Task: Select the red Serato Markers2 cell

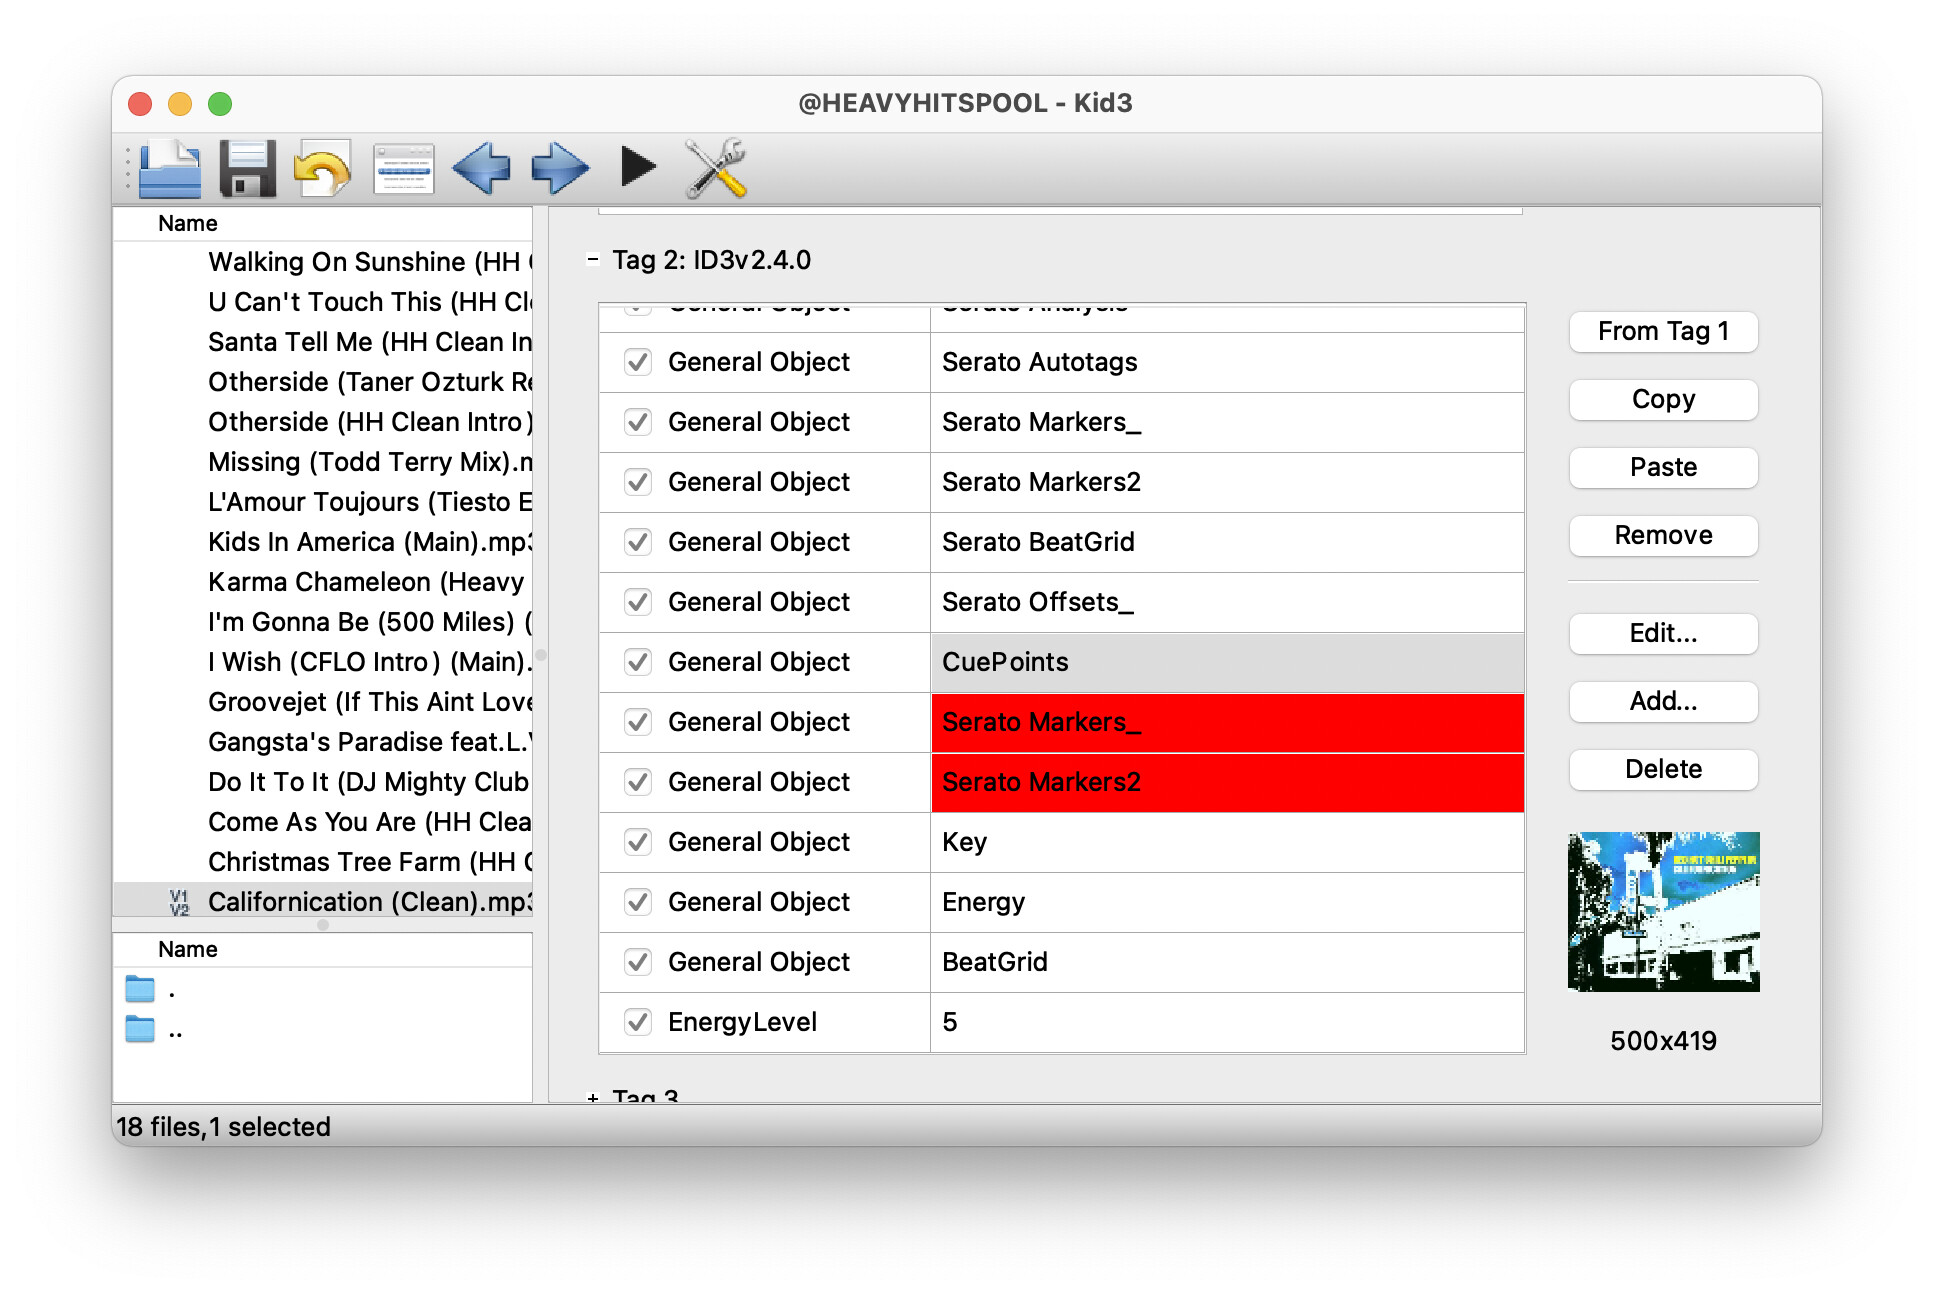Action: pyautogui.click(x=1227, y=782)
